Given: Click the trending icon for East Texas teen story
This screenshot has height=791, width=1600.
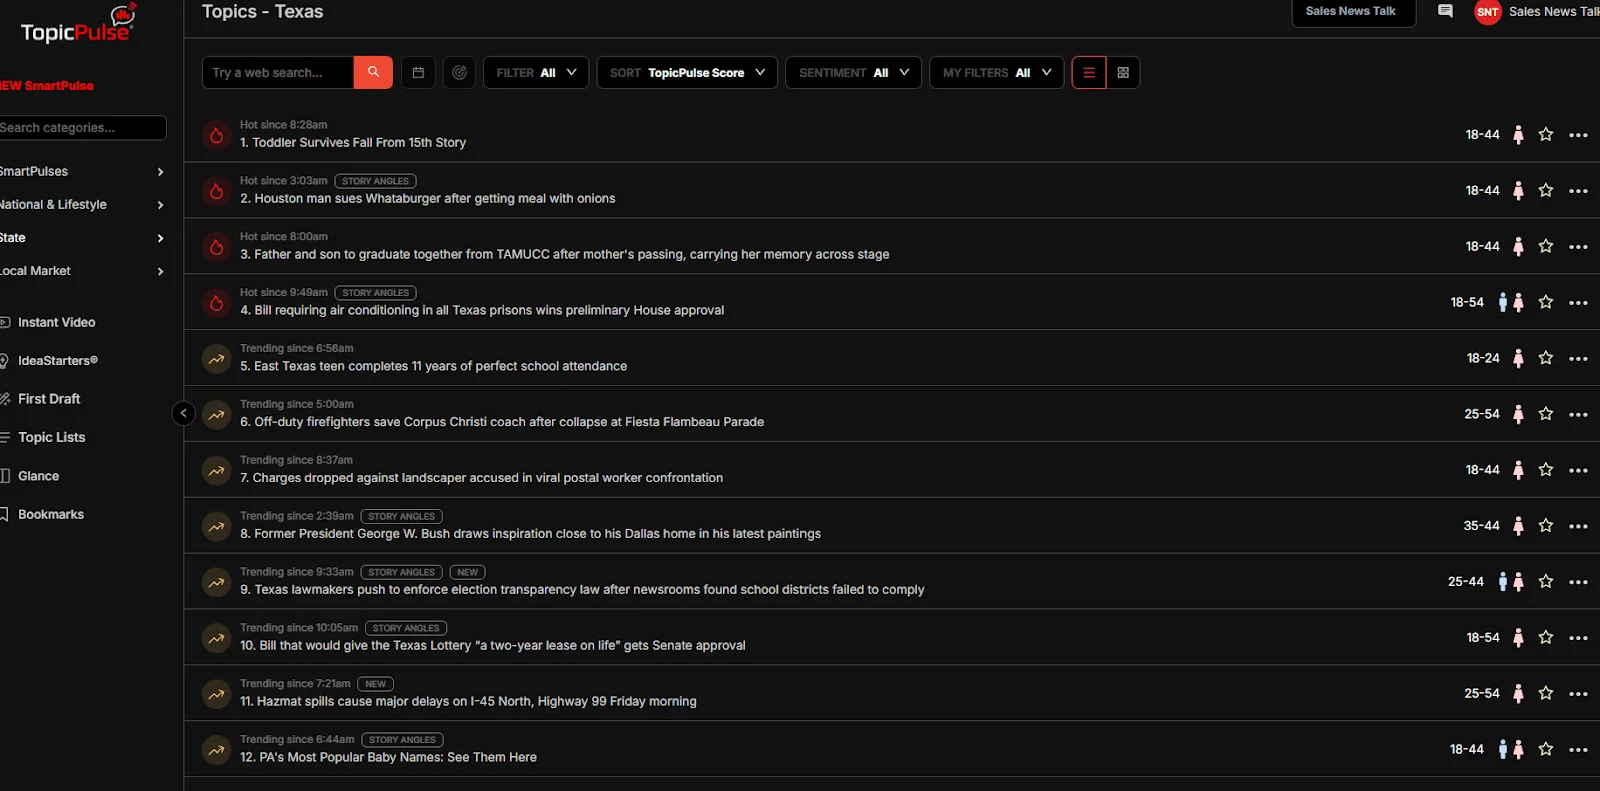Looking at the screenshot, I should point(216,359).
